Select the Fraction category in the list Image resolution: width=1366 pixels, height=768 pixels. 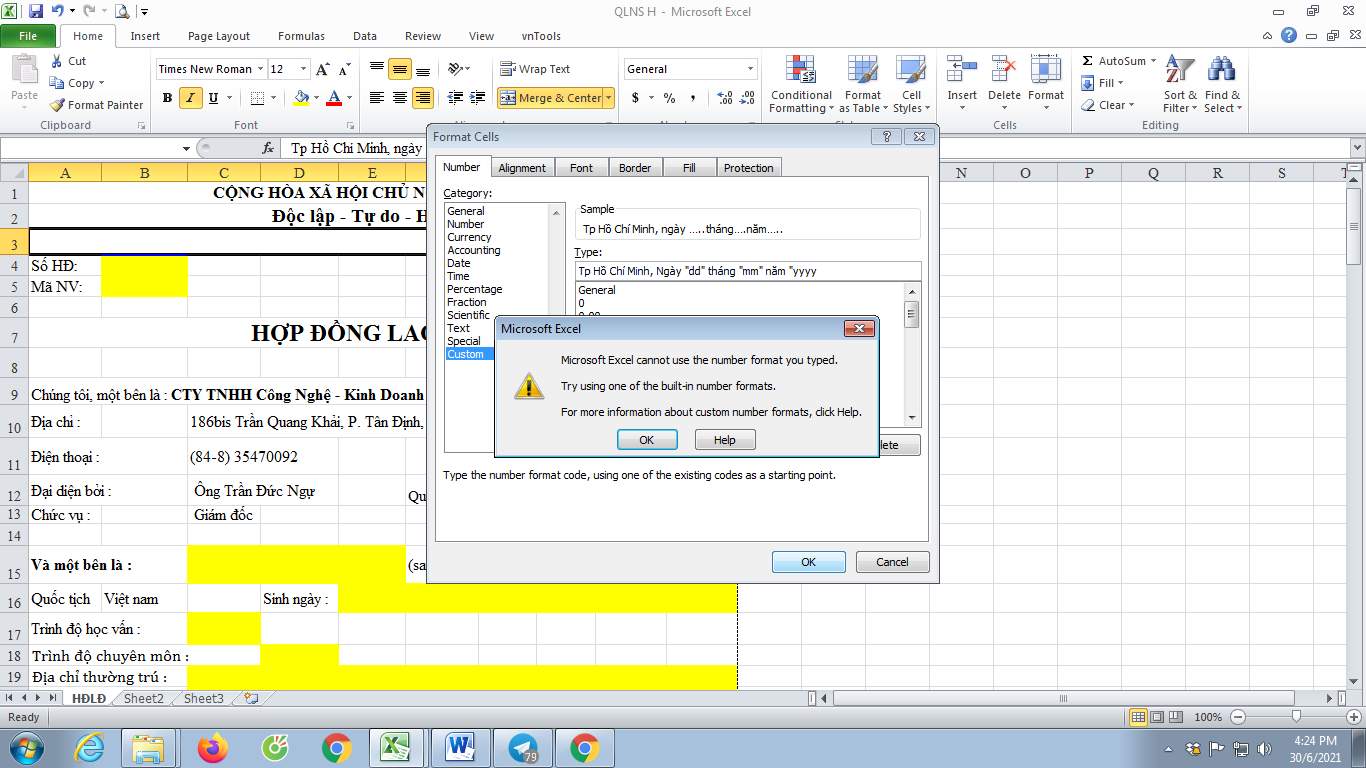click(466, 302)
